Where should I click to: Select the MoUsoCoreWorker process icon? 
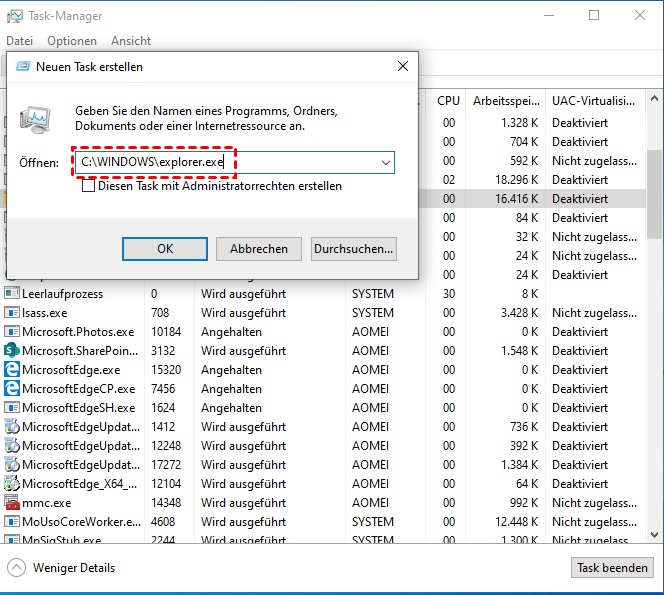(x=12, y=522)
